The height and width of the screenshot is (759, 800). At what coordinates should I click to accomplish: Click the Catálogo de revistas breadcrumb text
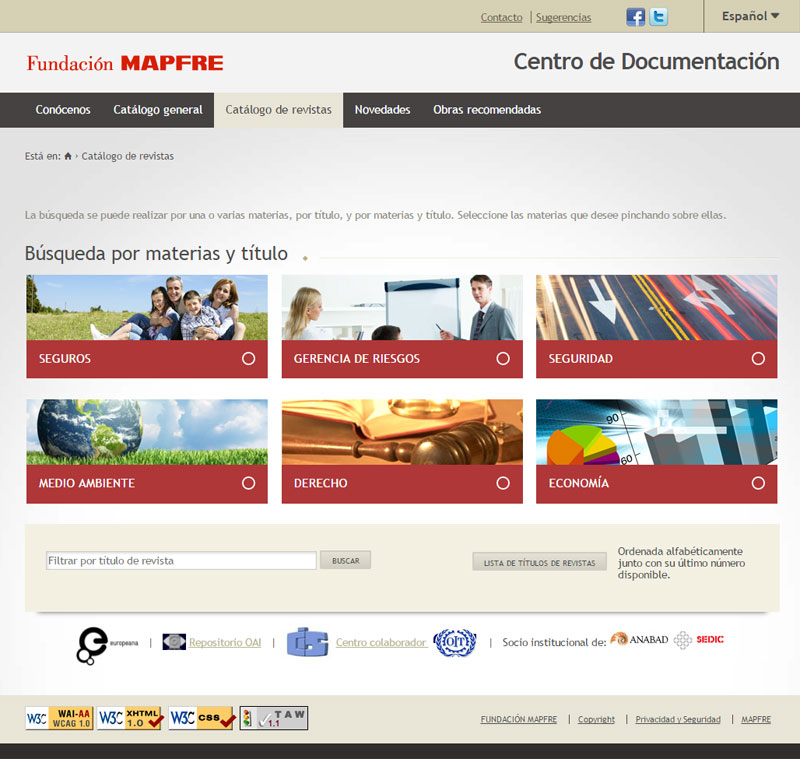point(128,156)
